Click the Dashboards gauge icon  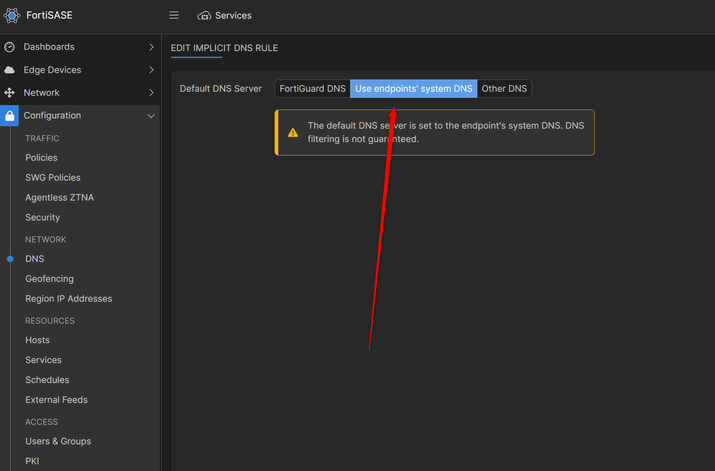point(10,47)
